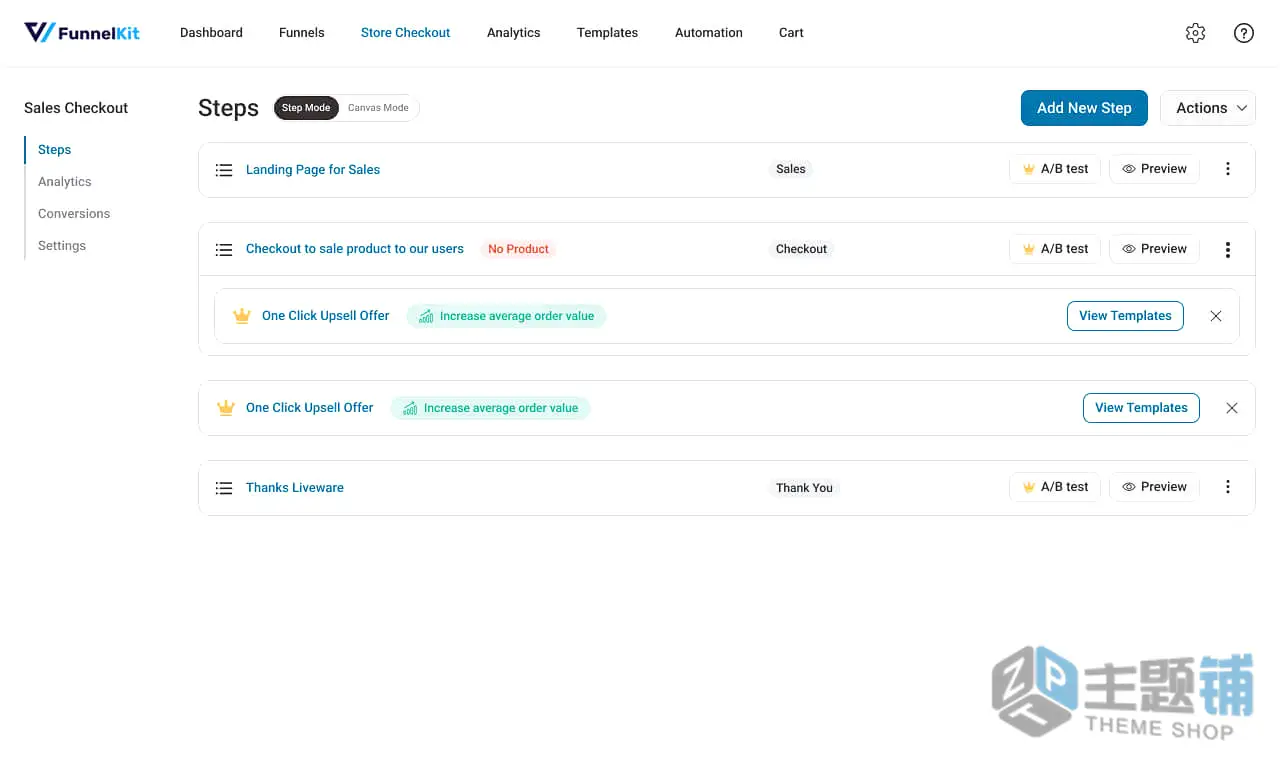The height and width of the screenshot is (768, 1280).
Task: Click the Steps page heading
Action: [x=228, y=108]
